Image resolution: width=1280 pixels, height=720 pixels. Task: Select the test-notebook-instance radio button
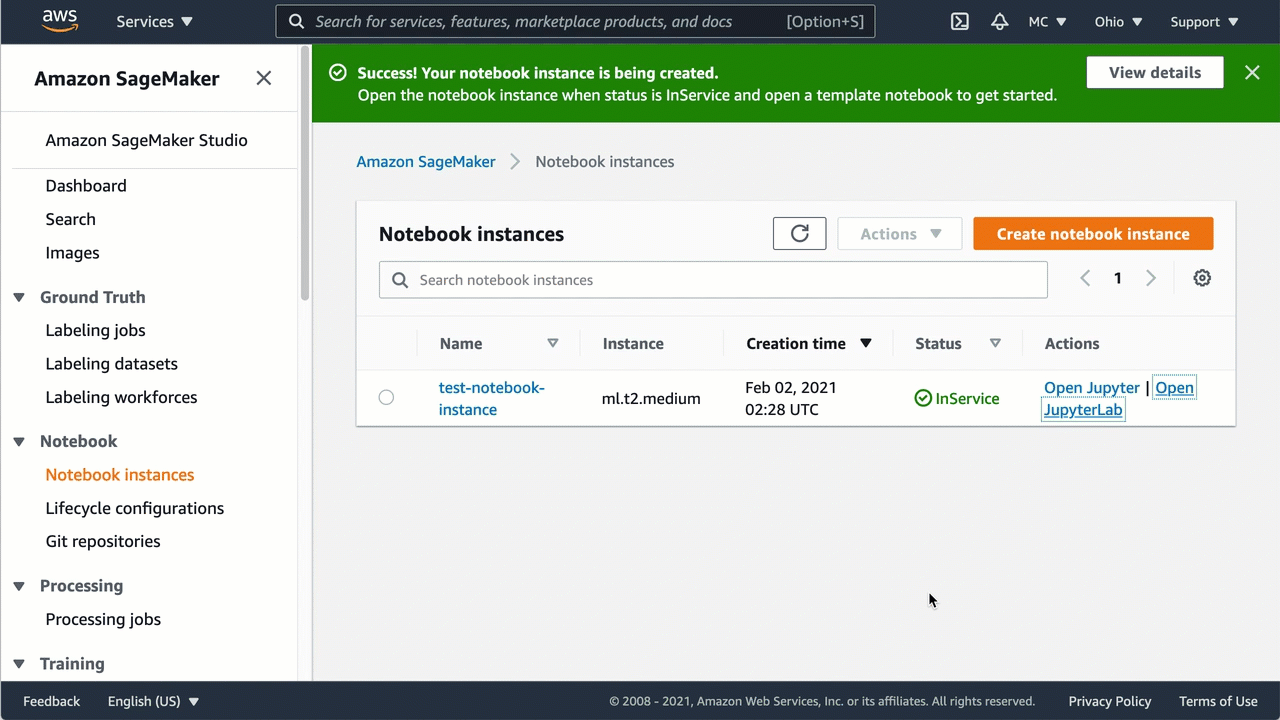386,397
